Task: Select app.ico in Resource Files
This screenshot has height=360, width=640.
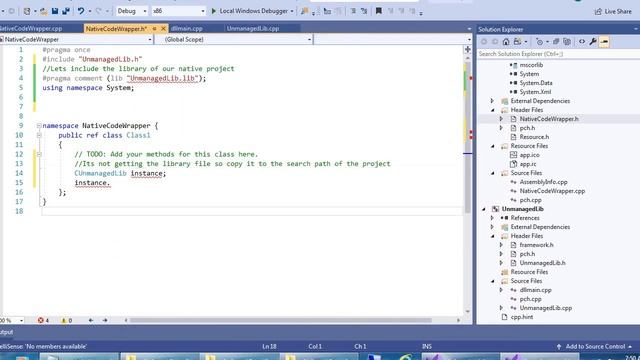Action: click(x=529, y=155)
